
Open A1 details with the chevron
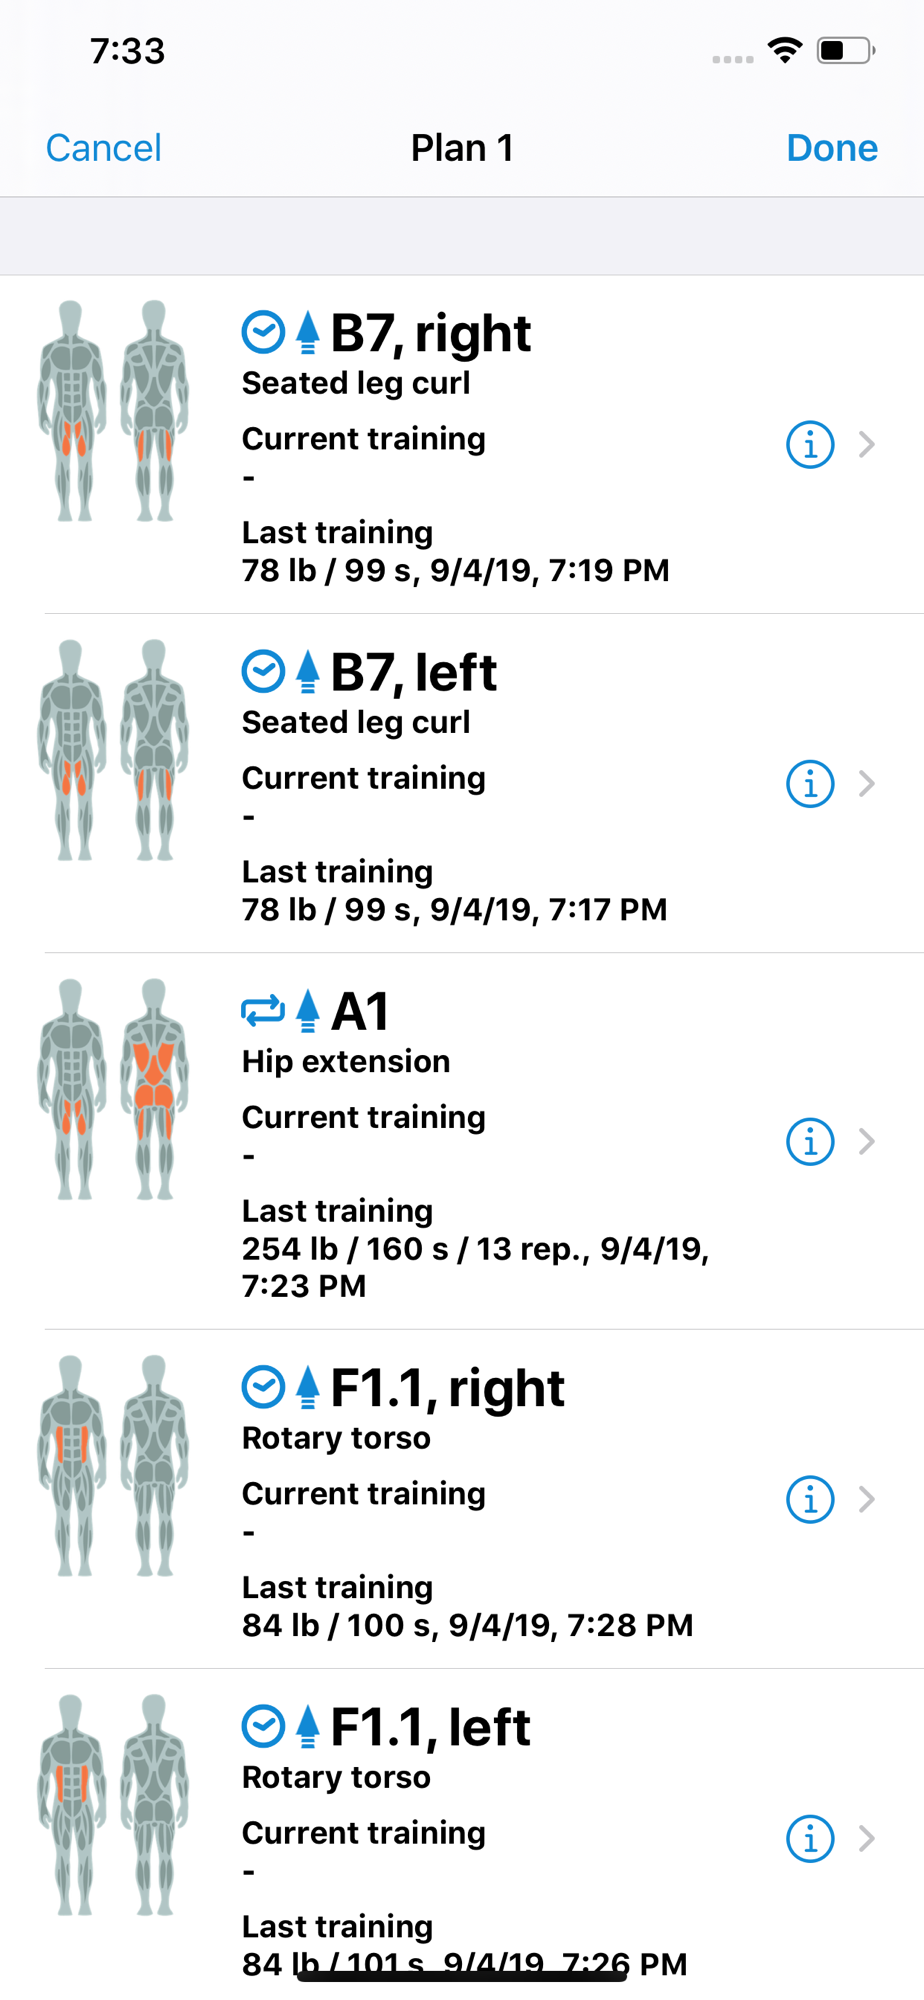867,1141
